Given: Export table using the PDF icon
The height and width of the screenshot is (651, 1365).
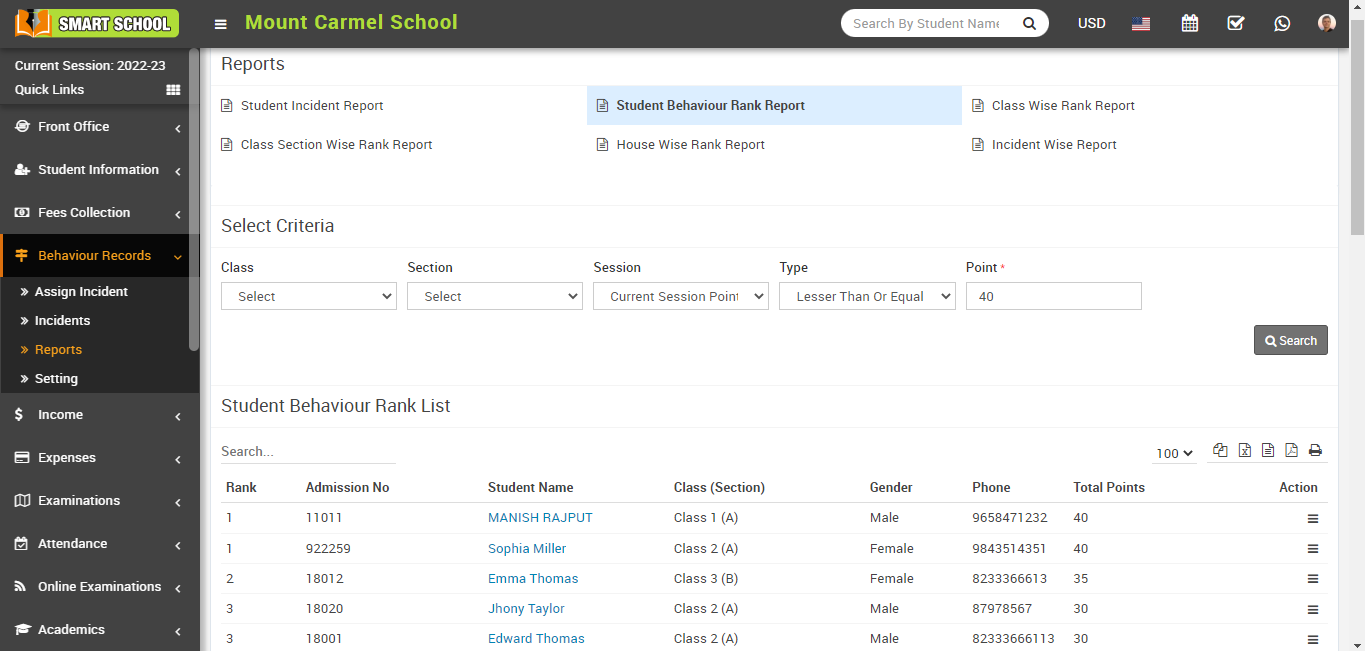Looking at the screenshot, I should coord(1291,451).
